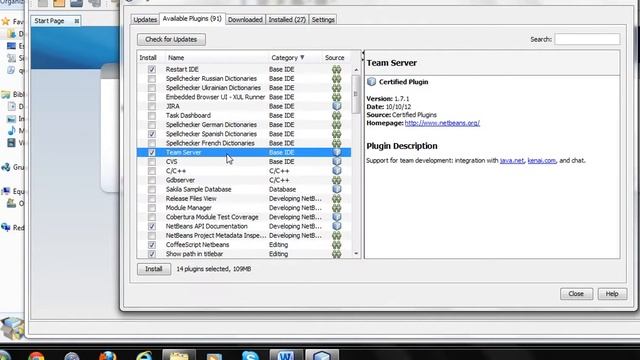Viewport: 640px width, 360px height.
Task: Click the source icon in the Team Server row
Action: [336, 152]
